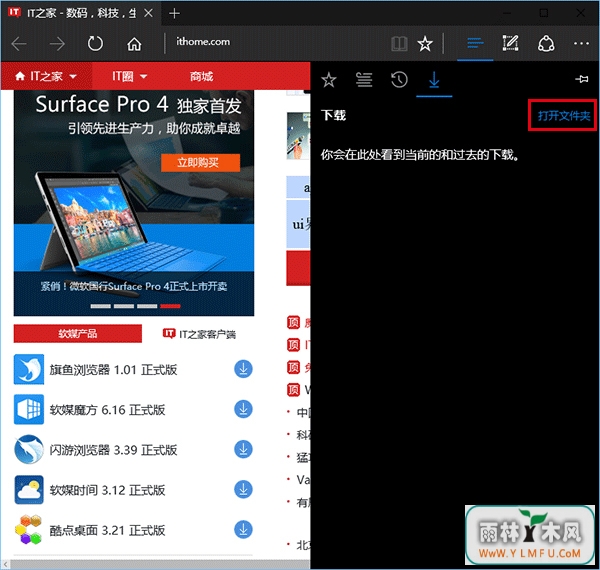Image resolution: width=600 pixels, height=570 pixels.
Task: Select the third carousel indicator
Action: (147, 306)
